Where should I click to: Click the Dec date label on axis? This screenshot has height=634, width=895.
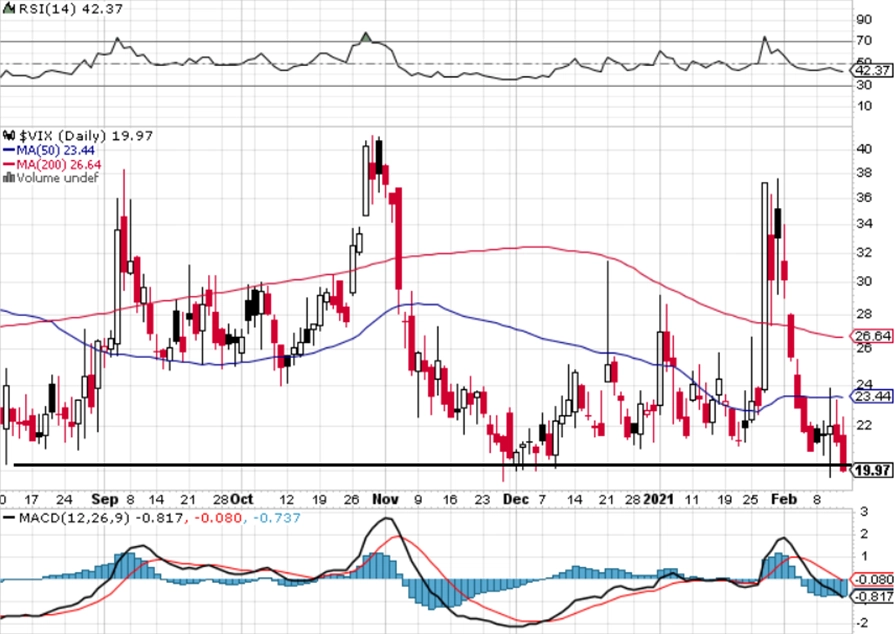(x=516, y=499)
